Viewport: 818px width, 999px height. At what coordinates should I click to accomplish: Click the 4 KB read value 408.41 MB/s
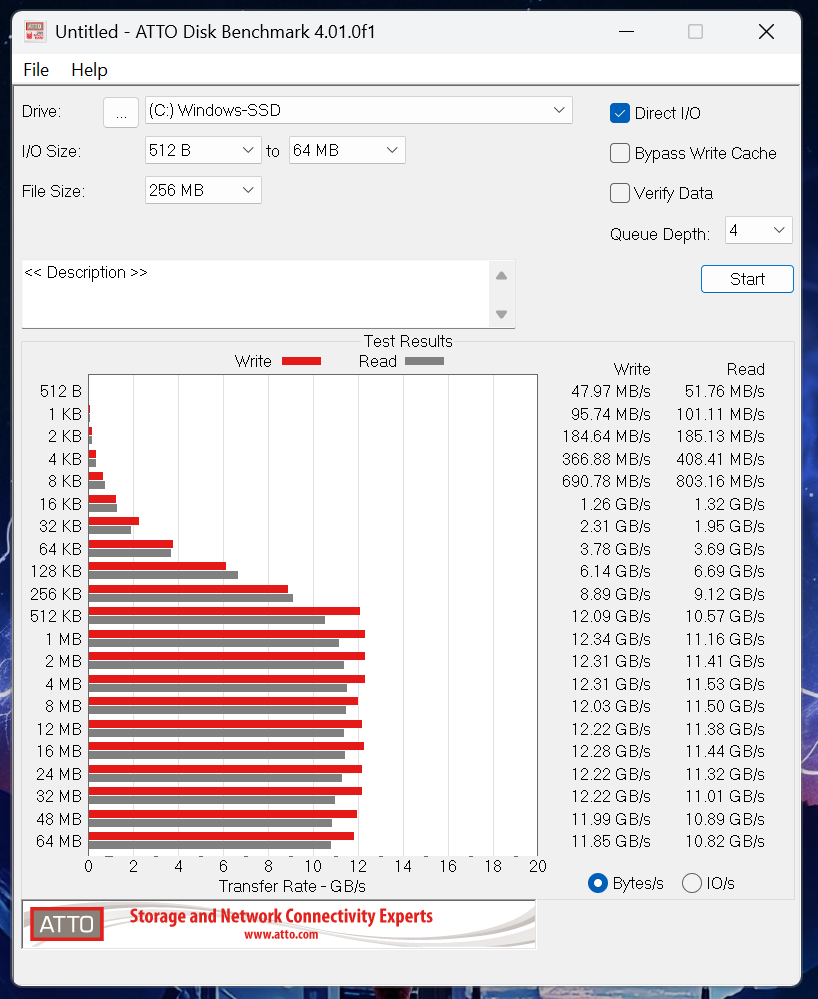(721, 459)
